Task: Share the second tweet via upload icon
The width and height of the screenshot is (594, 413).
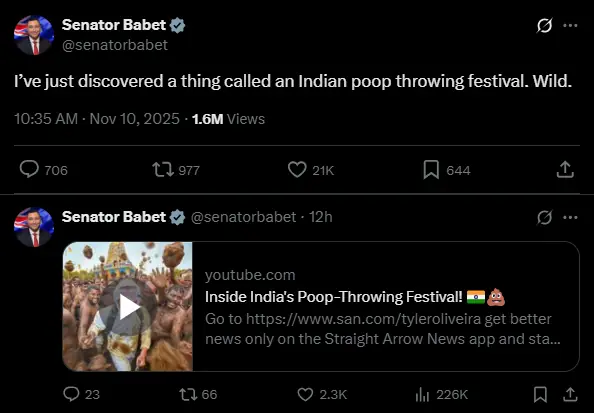Action: click(x=570, y=394)
